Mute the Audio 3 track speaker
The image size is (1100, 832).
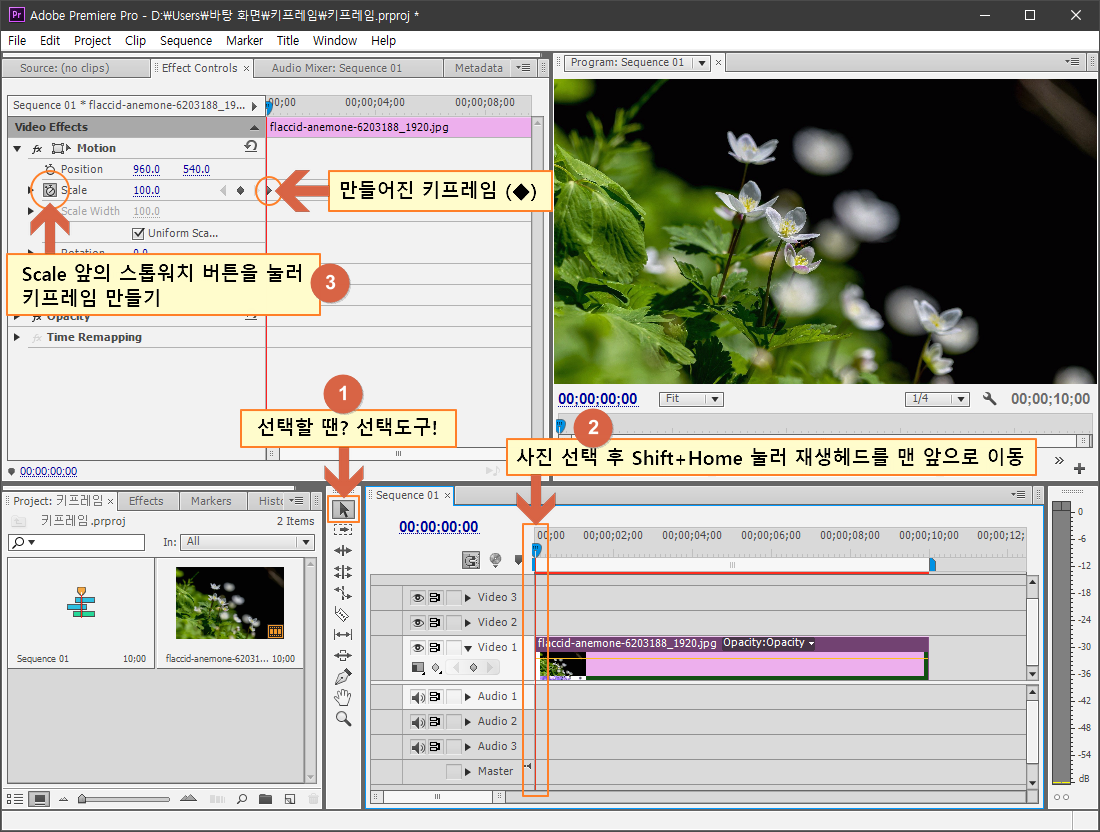point(417,747)
